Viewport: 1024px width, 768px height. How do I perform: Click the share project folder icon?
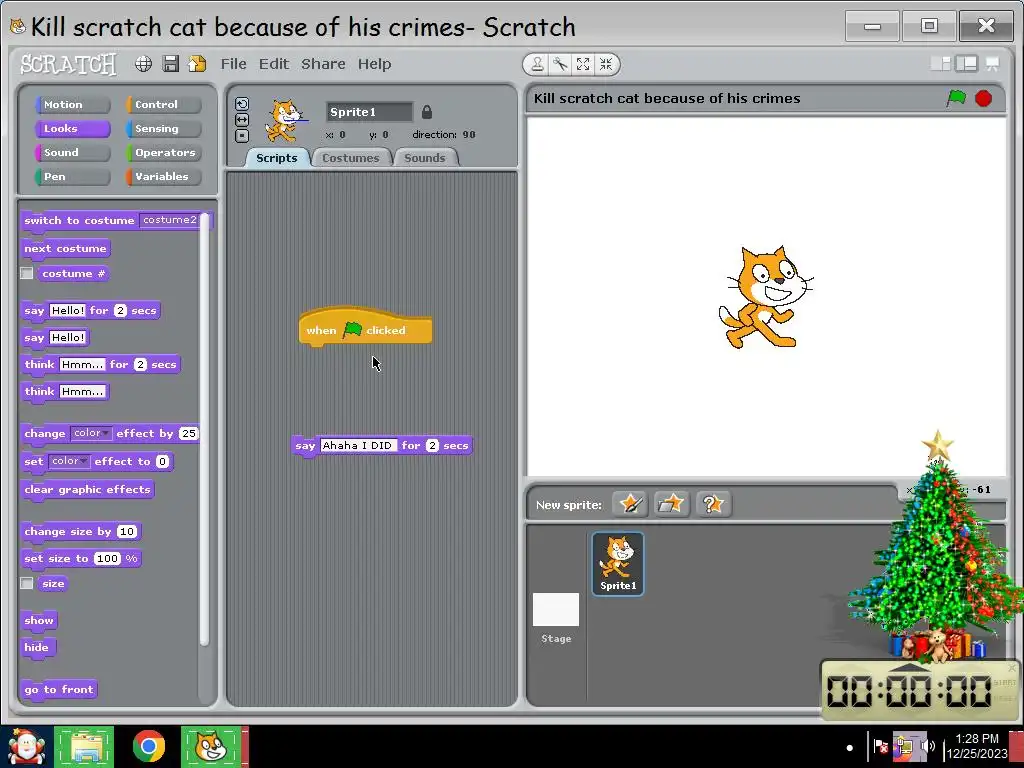pyautogui.click(x=197, y=63)
